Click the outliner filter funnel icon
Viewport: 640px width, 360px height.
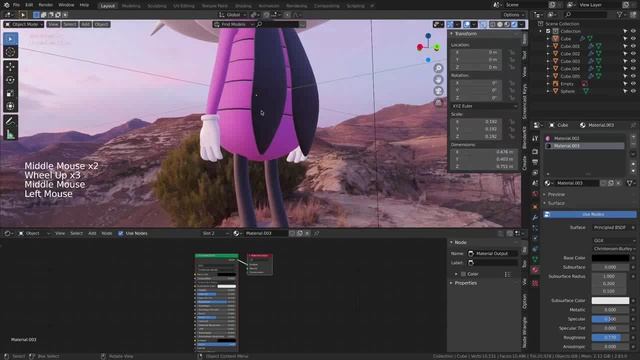coord(620,14)
